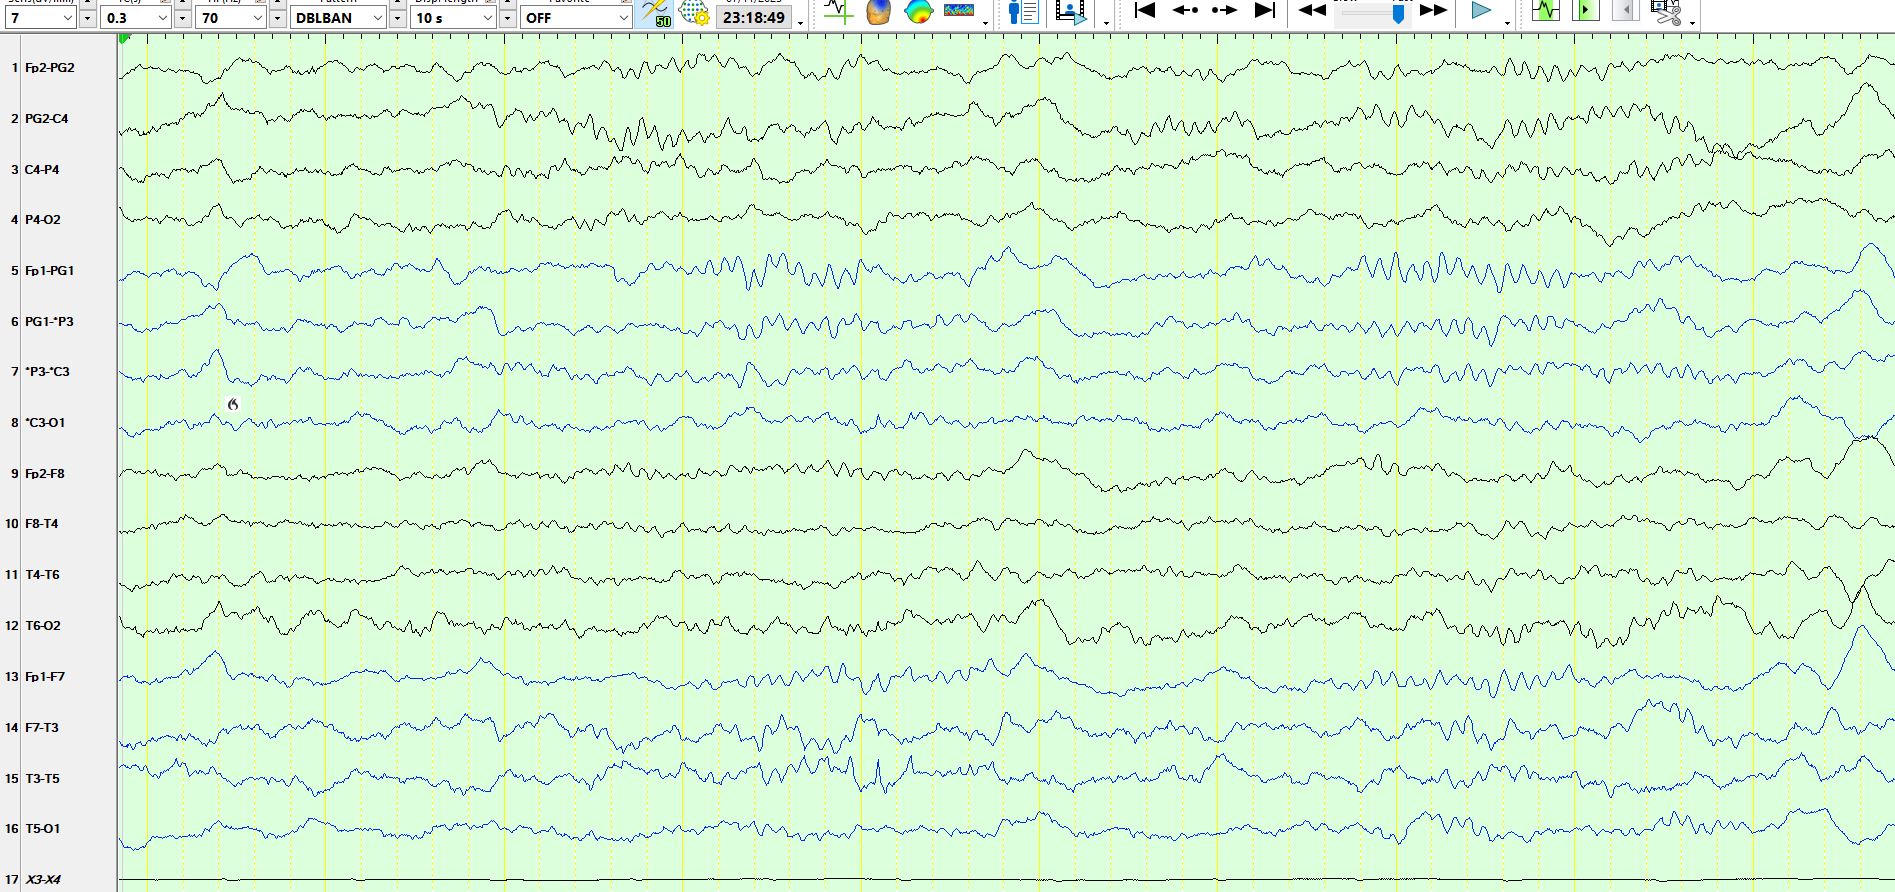This screenshot has height=892, width=1895.
Task: Open patient information panel icon
Action: tap(1023, 12)
